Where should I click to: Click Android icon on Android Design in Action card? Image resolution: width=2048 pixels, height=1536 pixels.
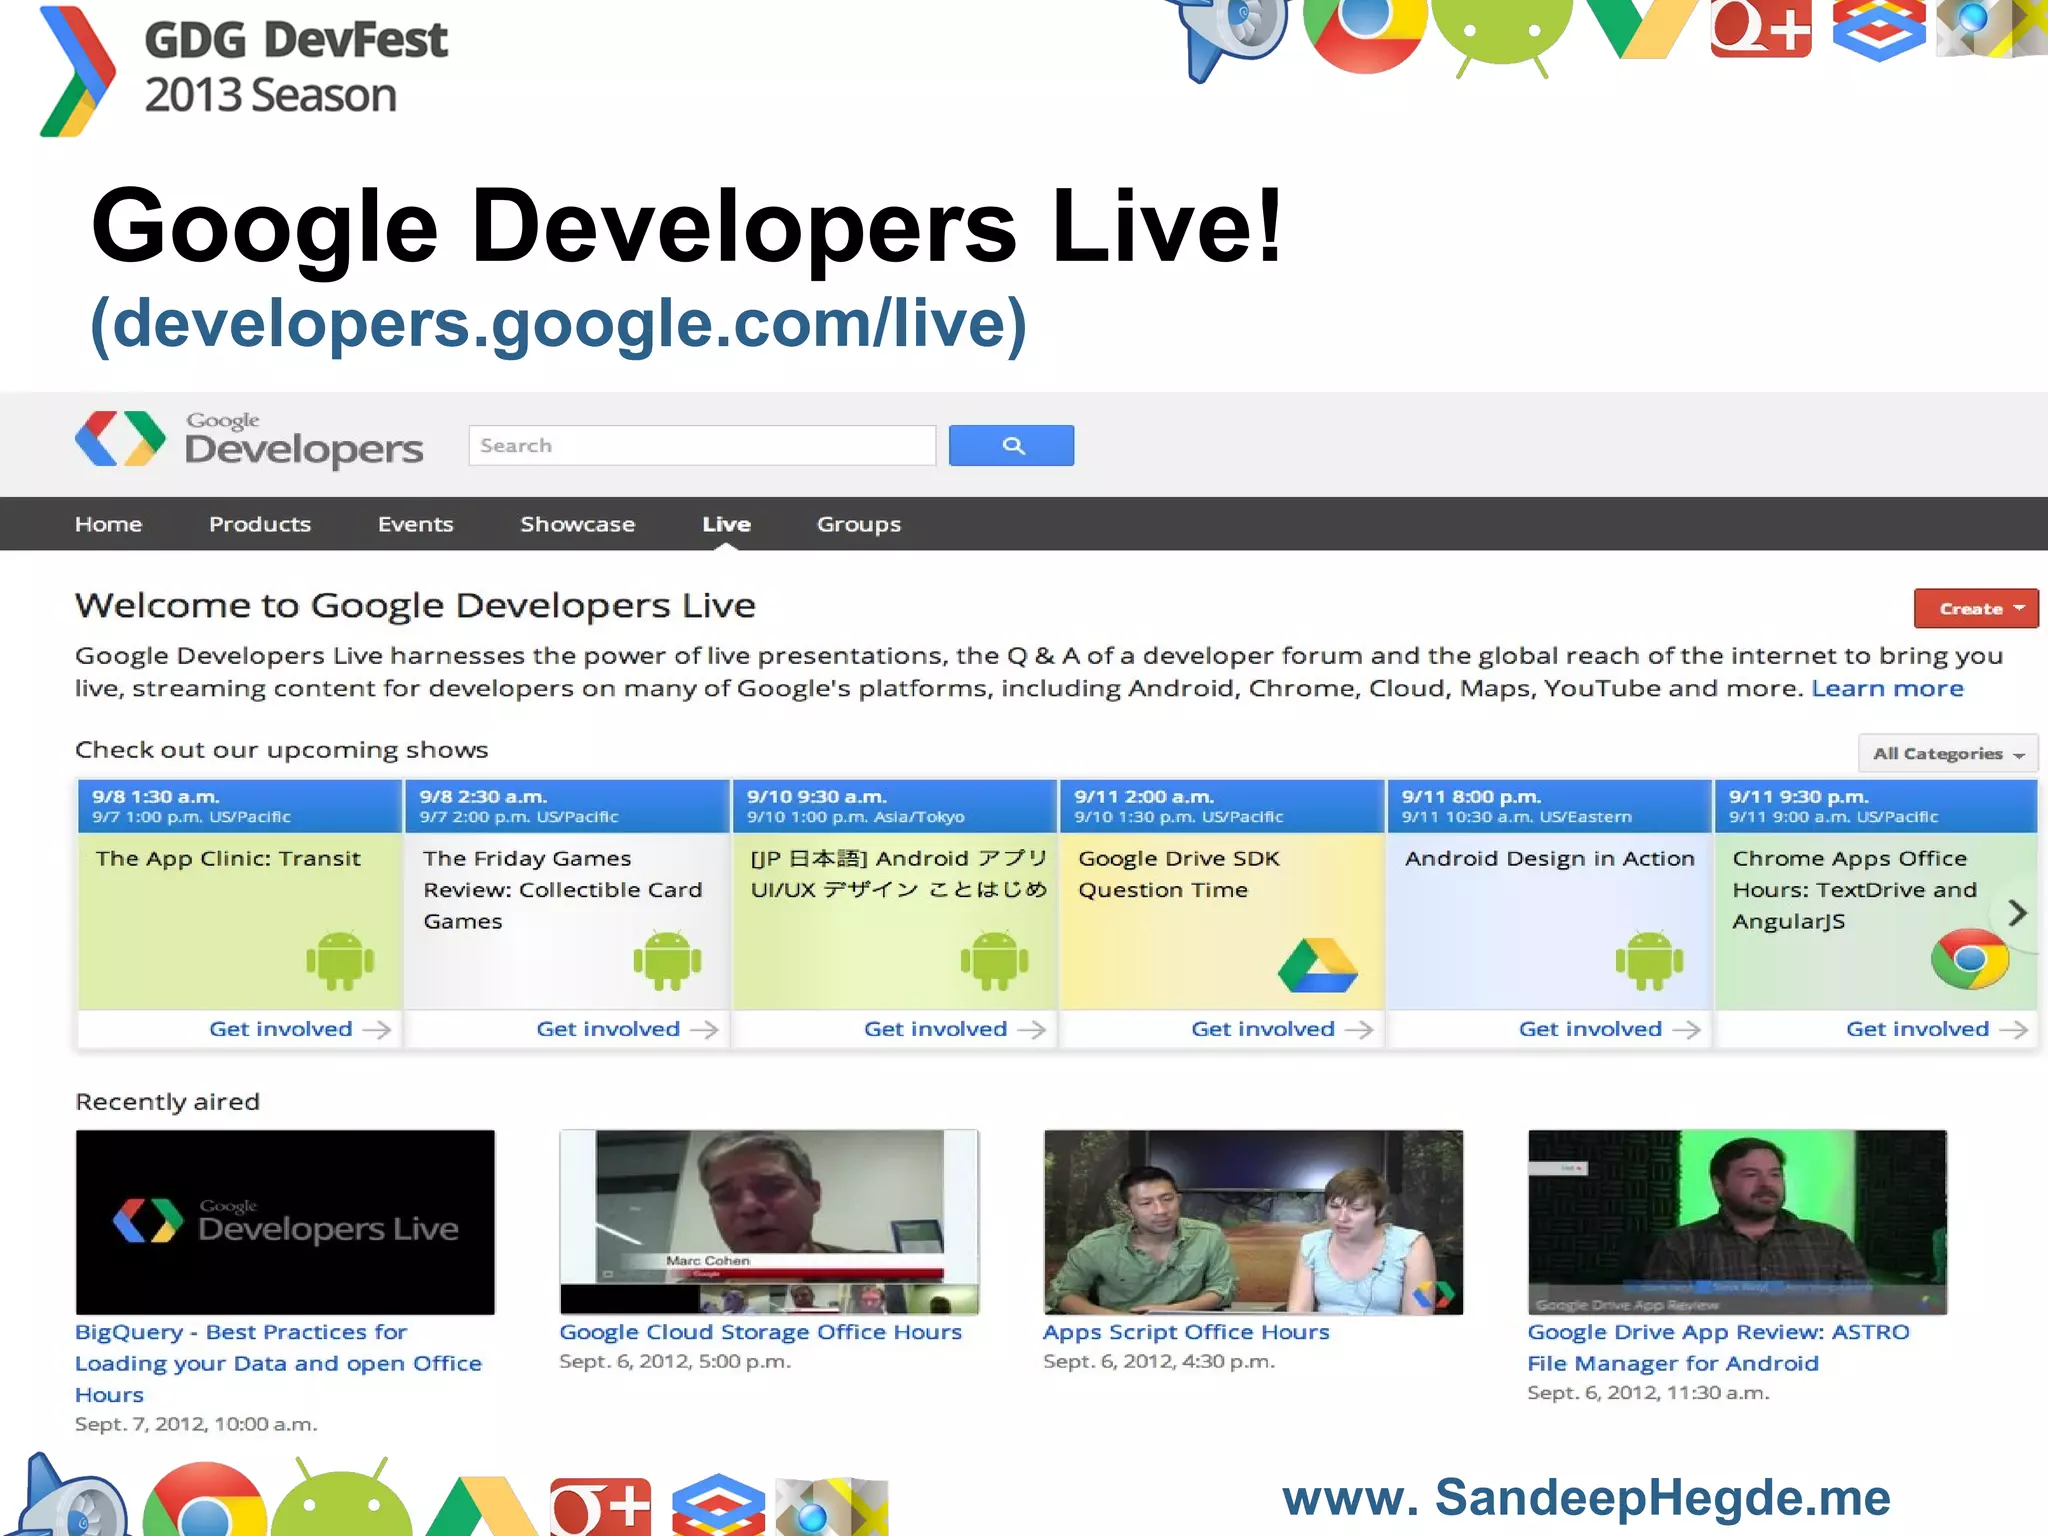pyautogui.click(x=1649, y=961)
